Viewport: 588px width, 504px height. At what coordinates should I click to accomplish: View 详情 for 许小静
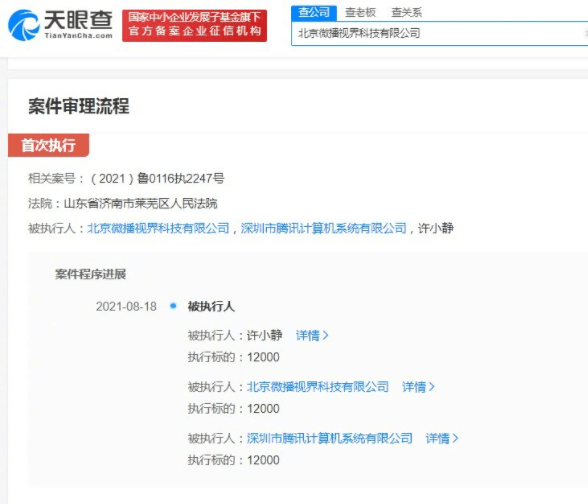[312, 335]
